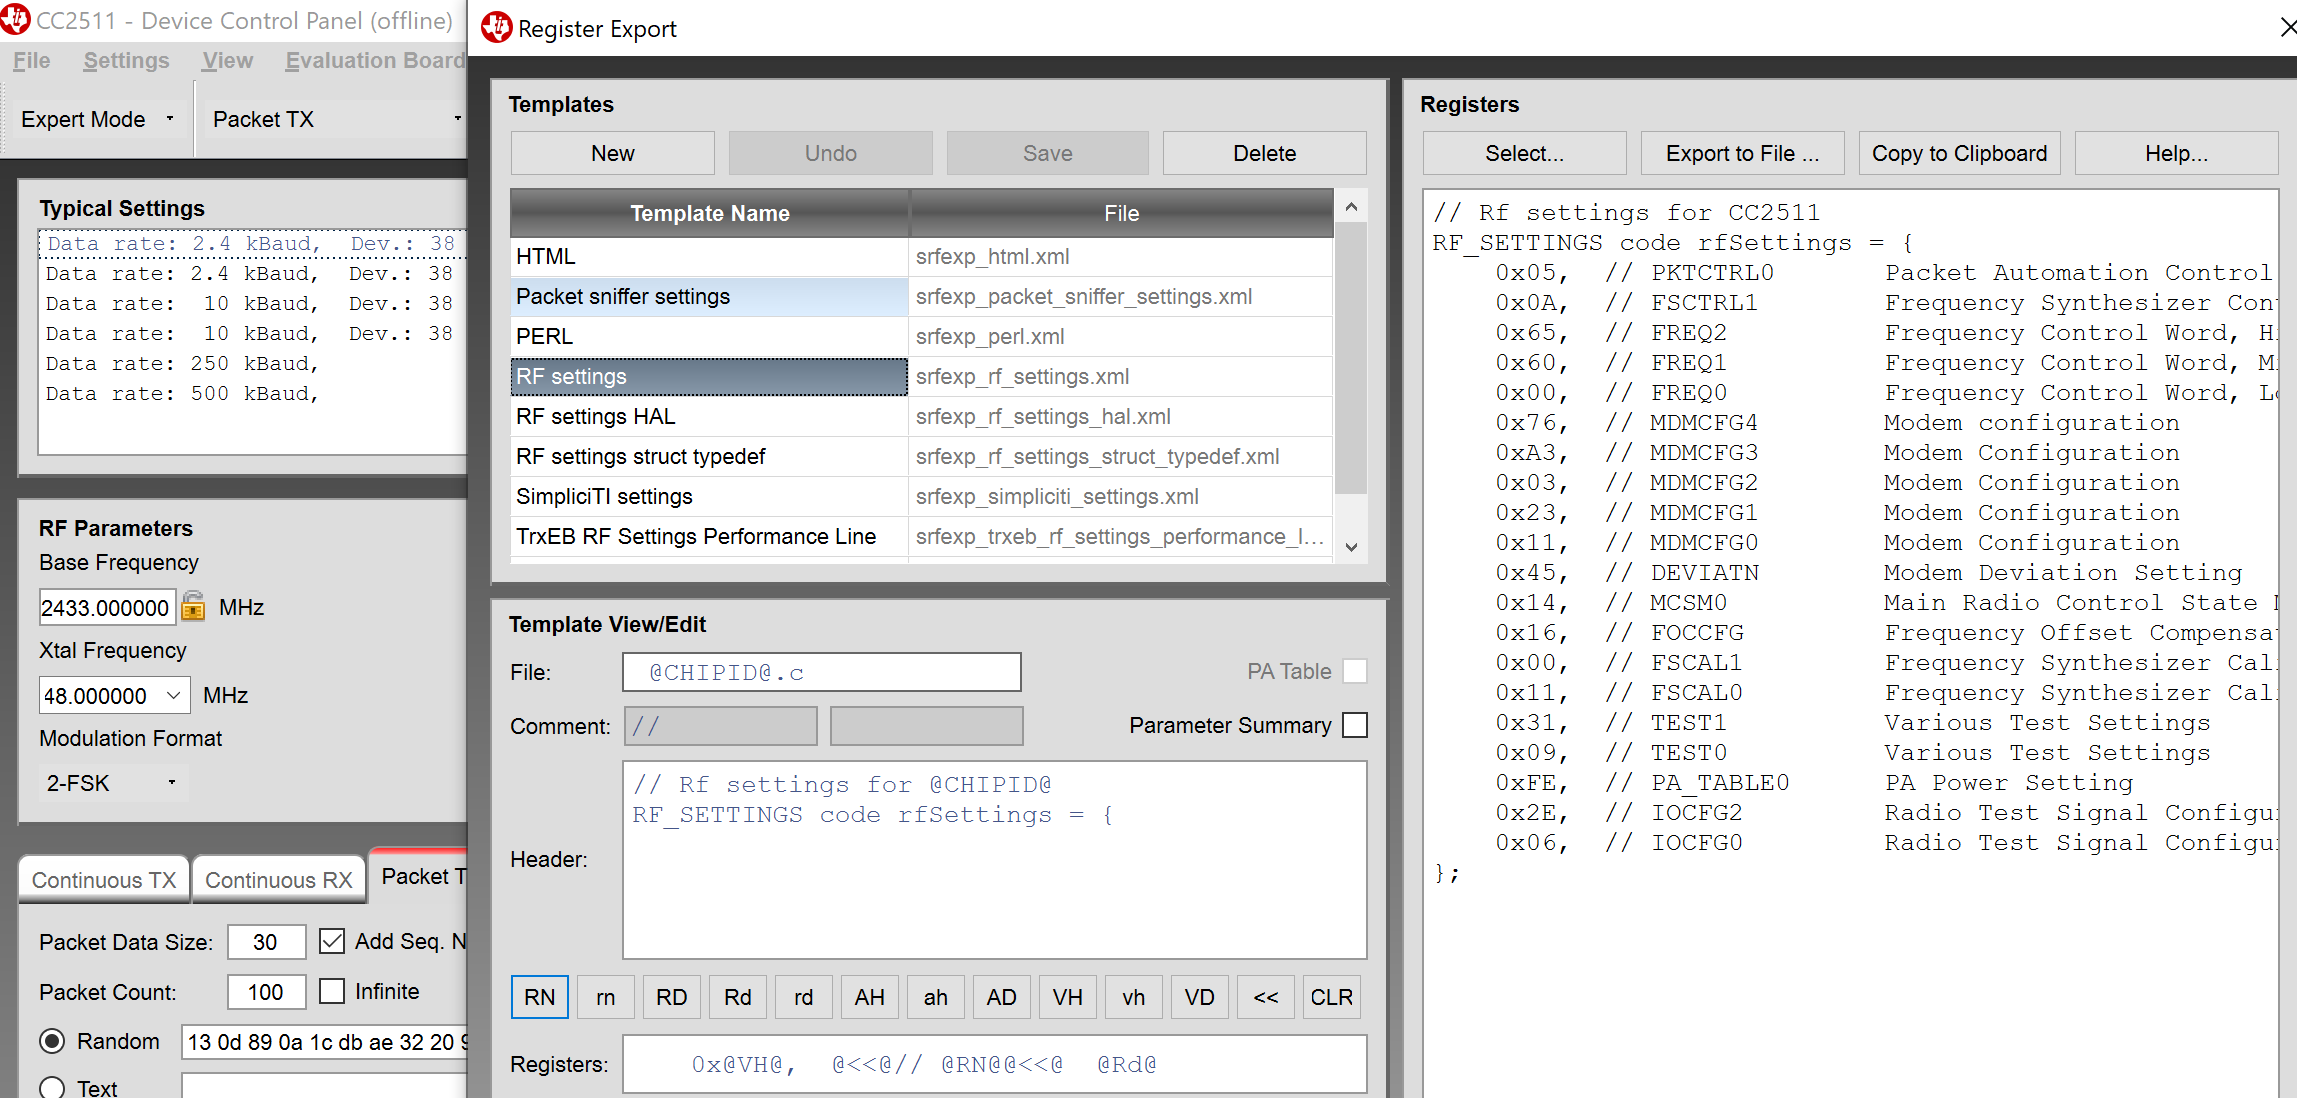Click the Packet Count field
The height and width of the screenshot is (1098, 2297).
point(266,992)
